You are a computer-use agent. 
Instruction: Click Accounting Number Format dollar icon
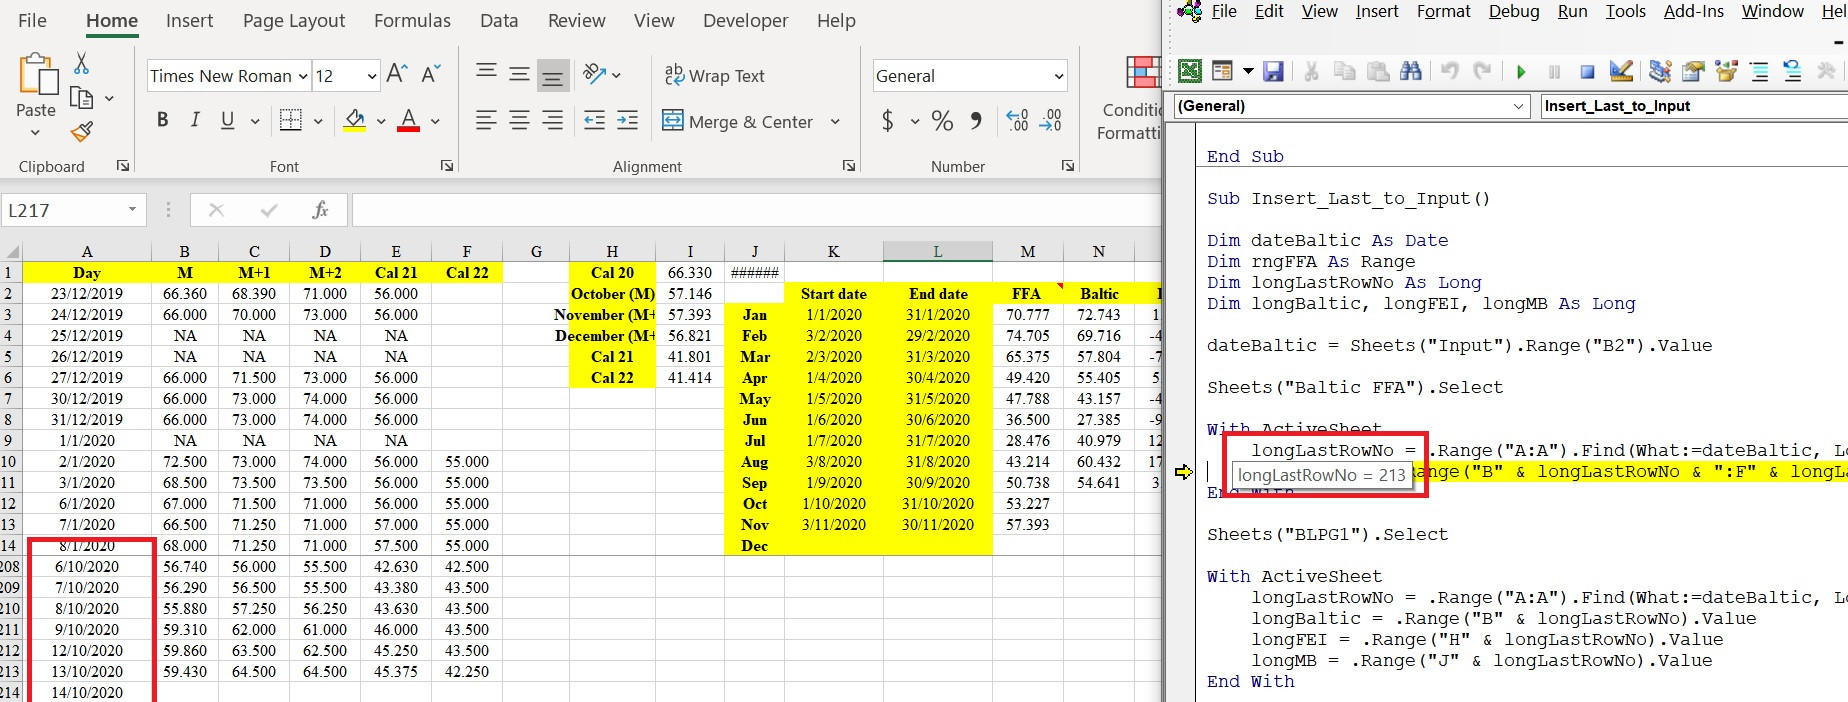point(887,121)
